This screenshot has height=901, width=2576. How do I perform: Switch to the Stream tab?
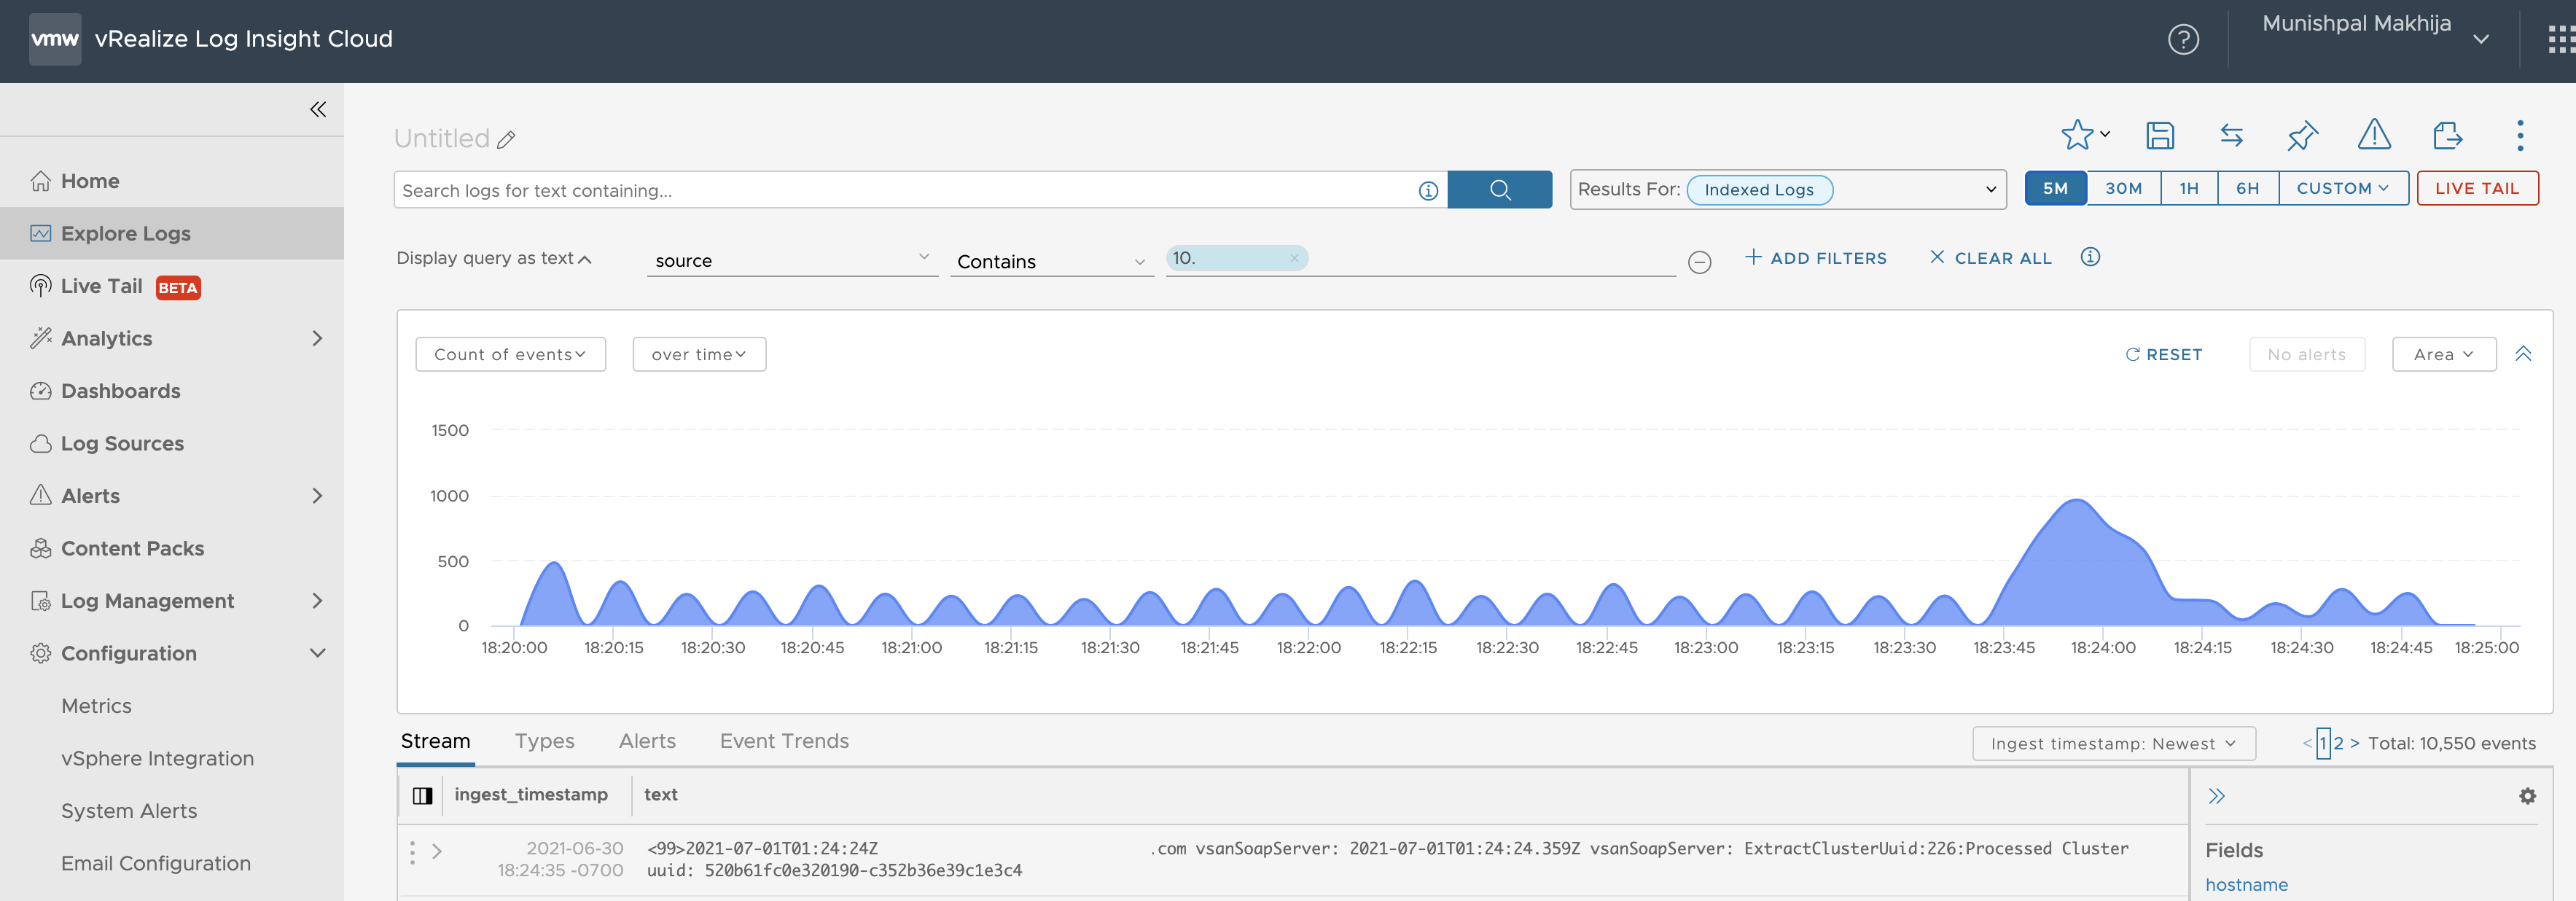pos(435,741)
